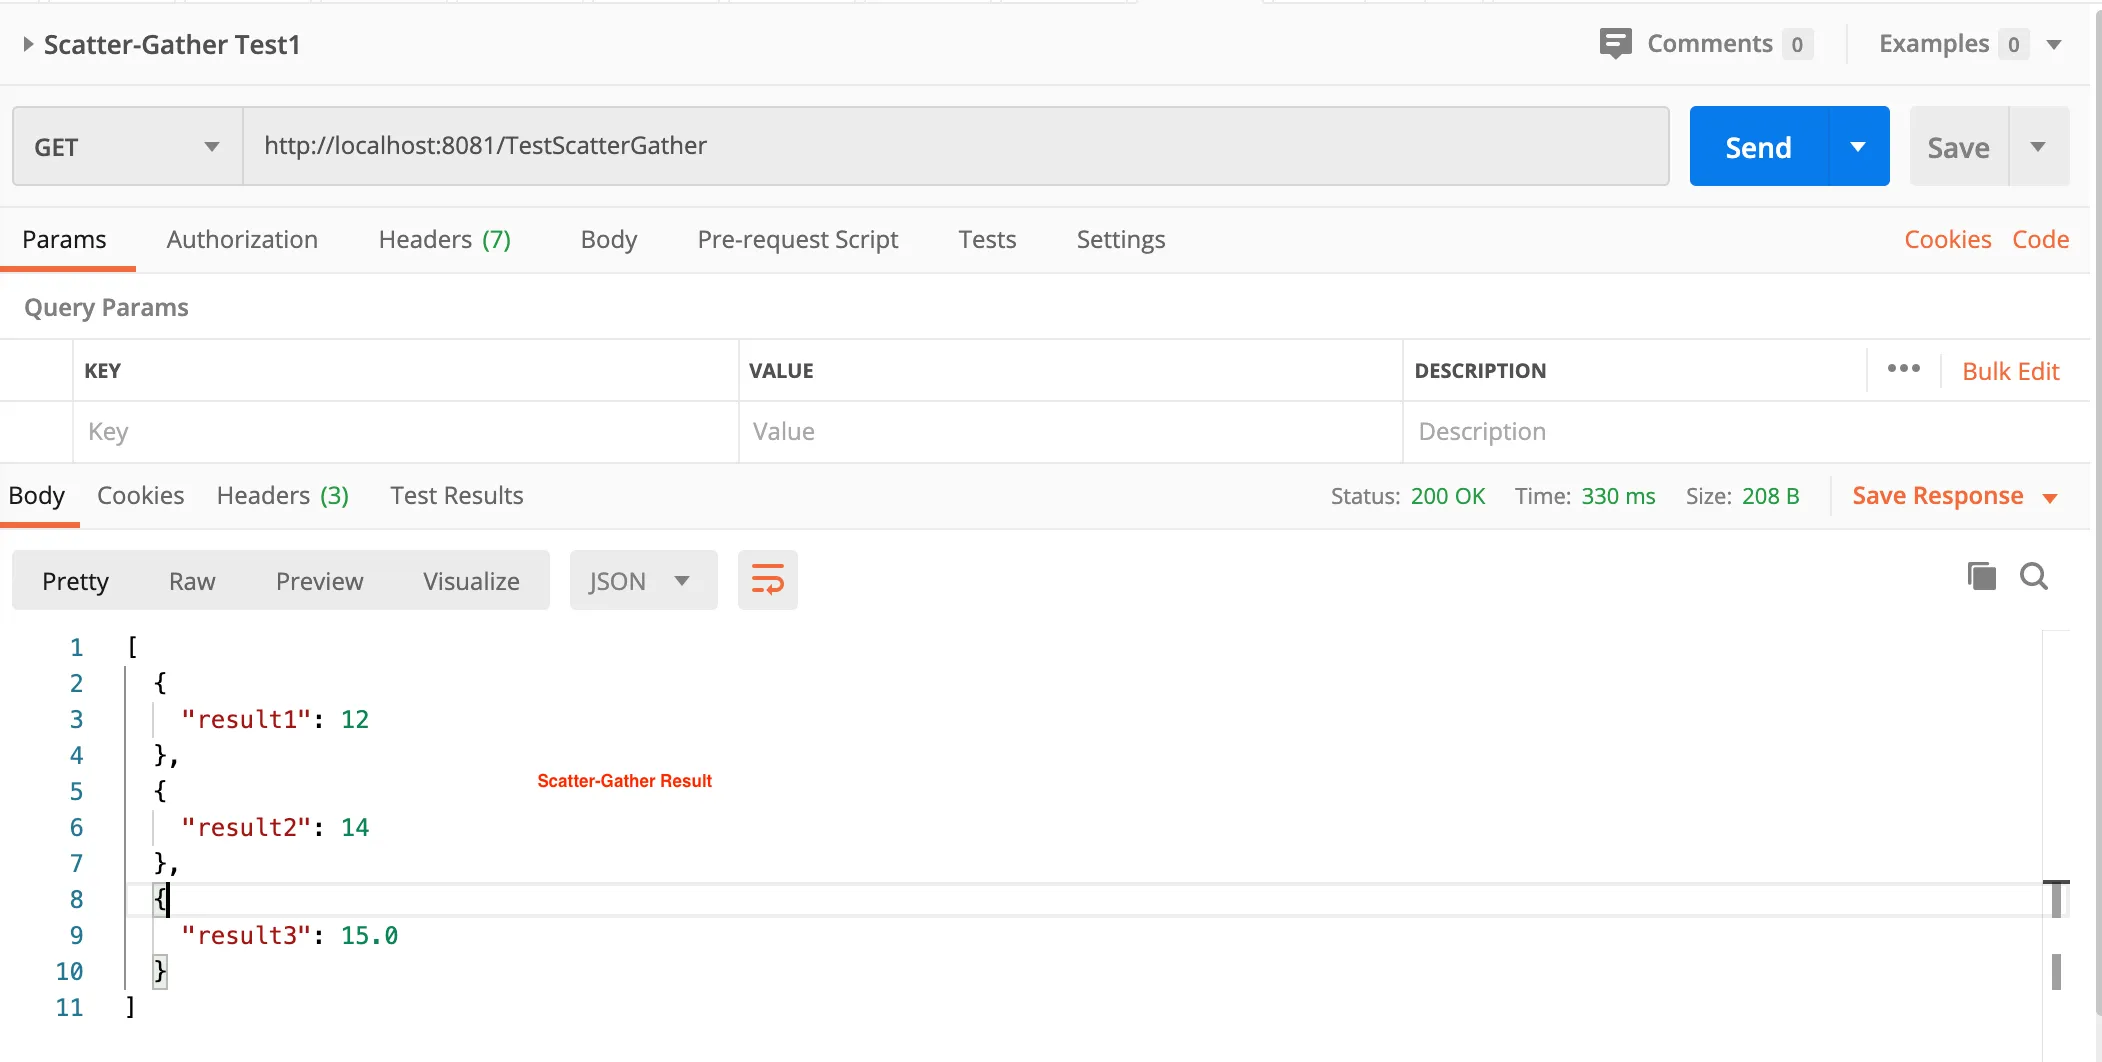Open the three-dots column options
The height and width of the screenshot is (1062, 2102).
click(x=1903, y=369)
